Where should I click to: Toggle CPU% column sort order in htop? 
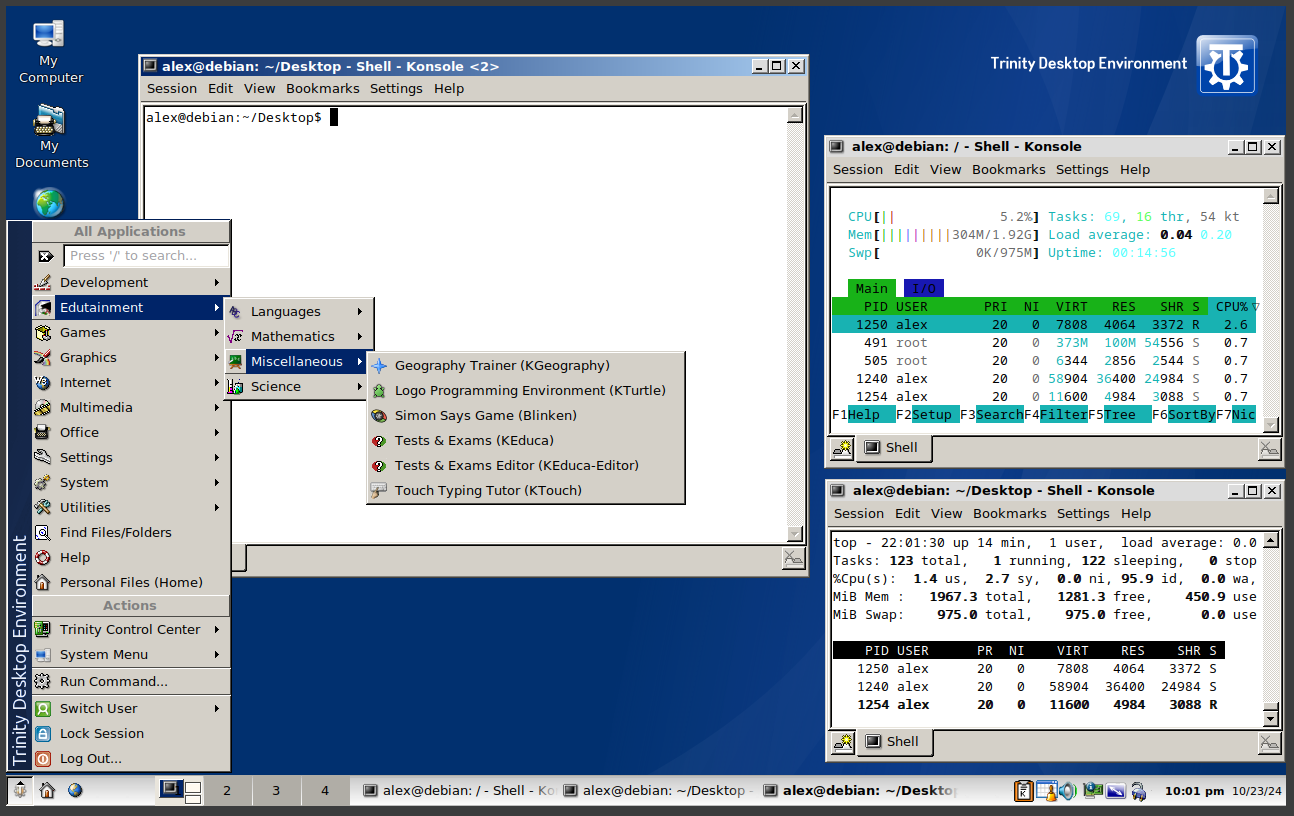point(1233,307)
